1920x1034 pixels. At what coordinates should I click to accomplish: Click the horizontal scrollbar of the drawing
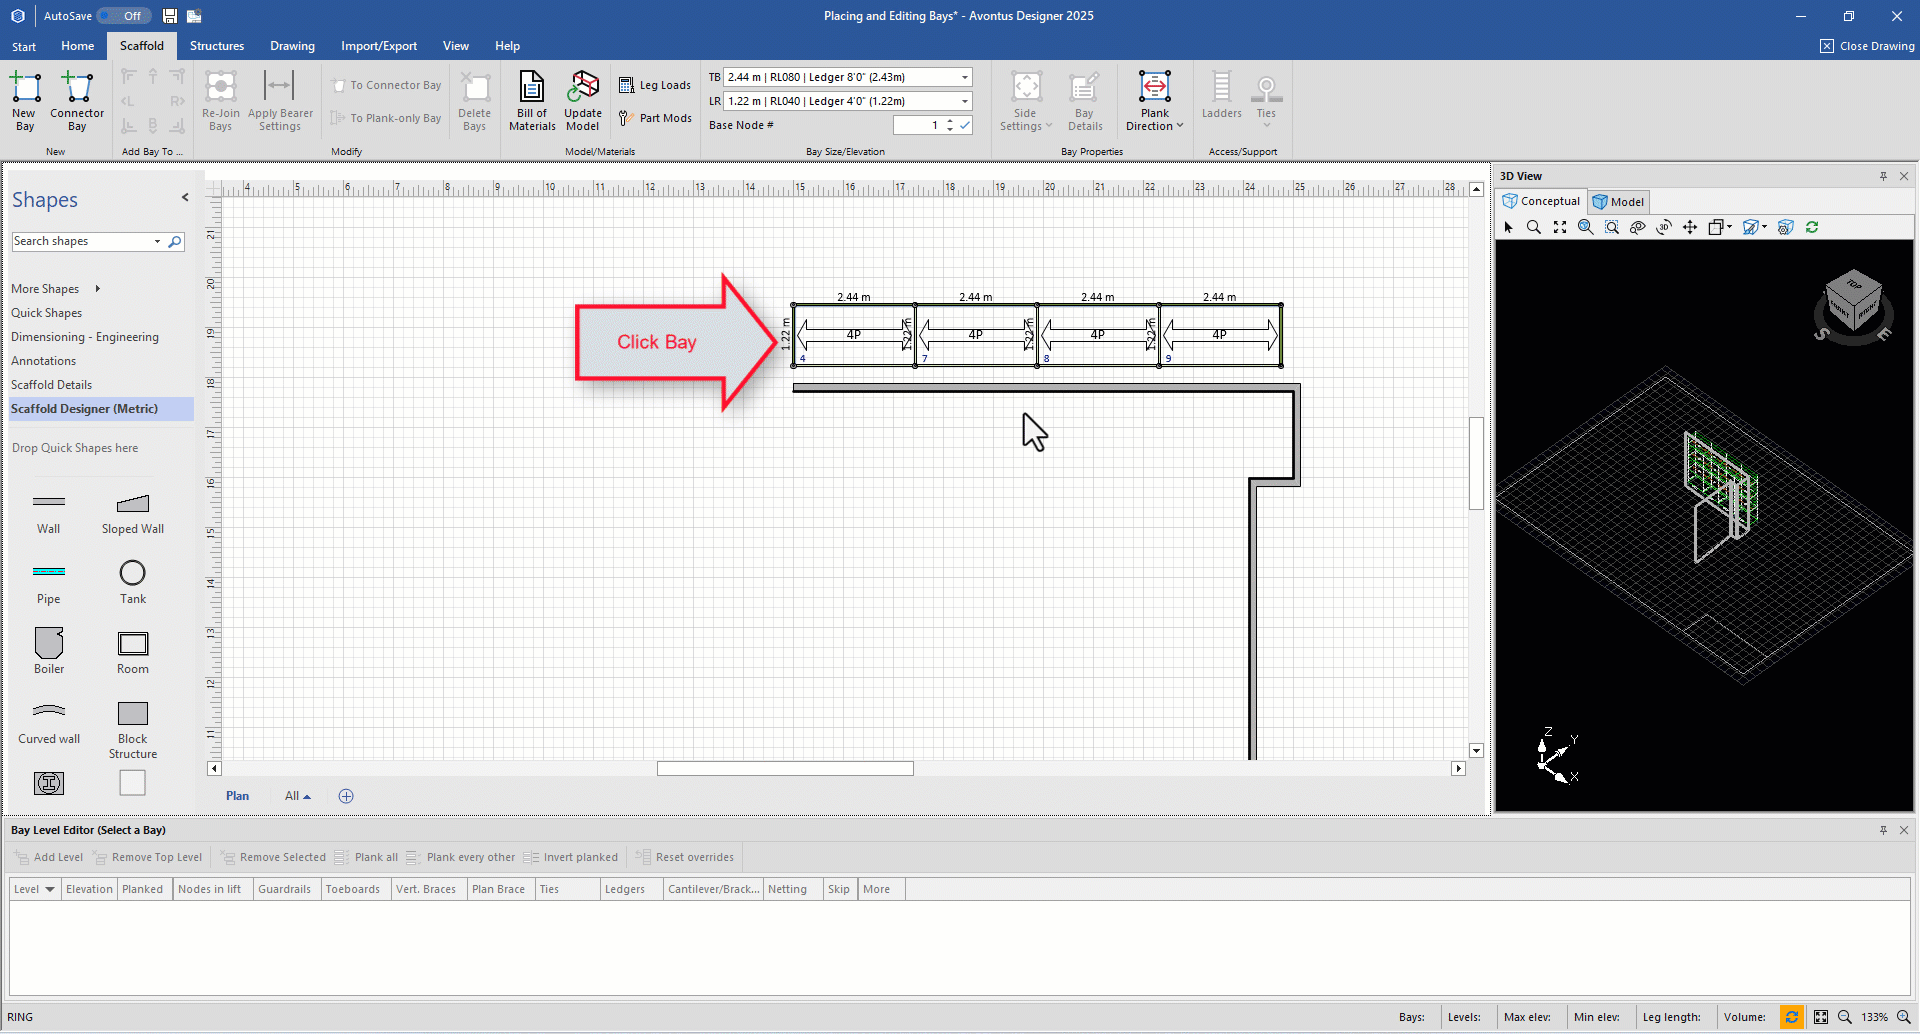tap(785, 769)
